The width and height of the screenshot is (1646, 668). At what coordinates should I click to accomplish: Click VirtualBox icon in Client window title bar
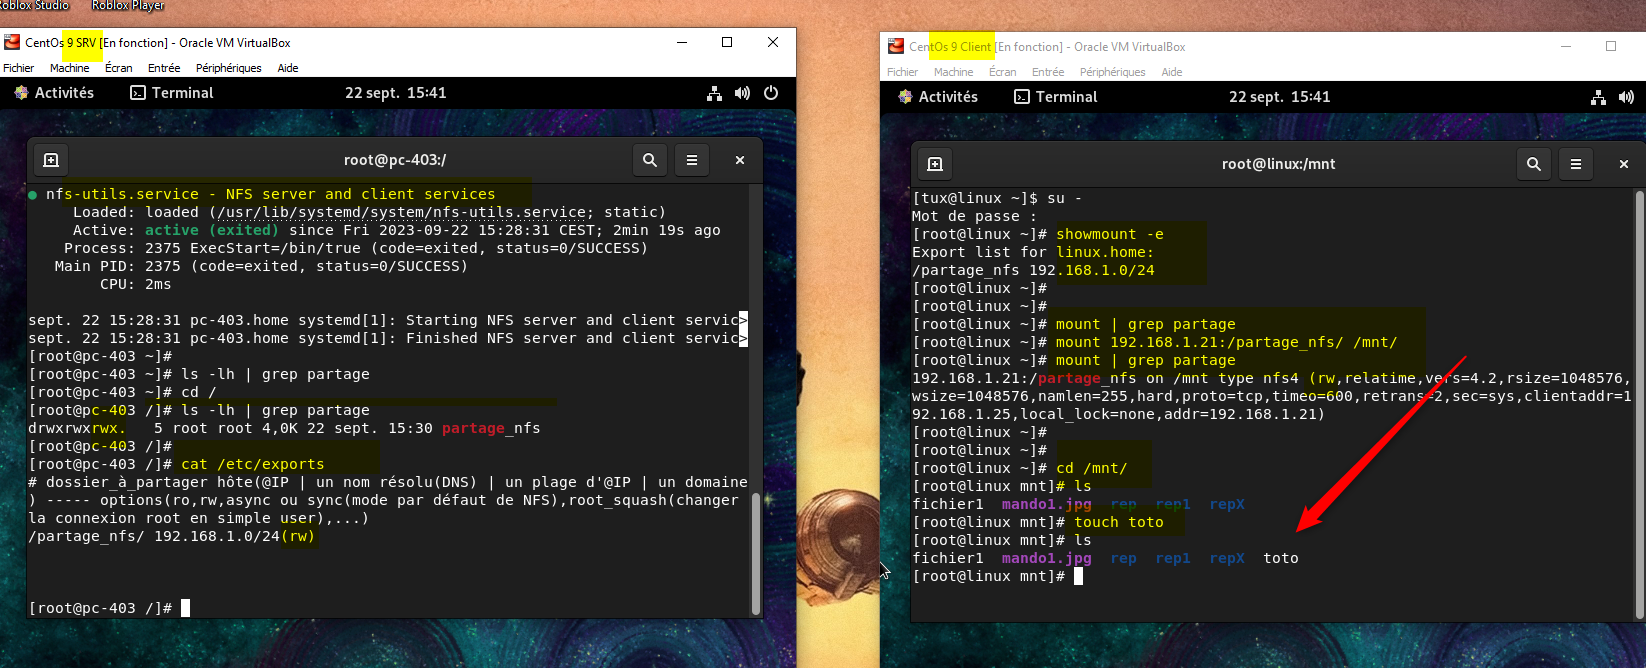point(896,46)
